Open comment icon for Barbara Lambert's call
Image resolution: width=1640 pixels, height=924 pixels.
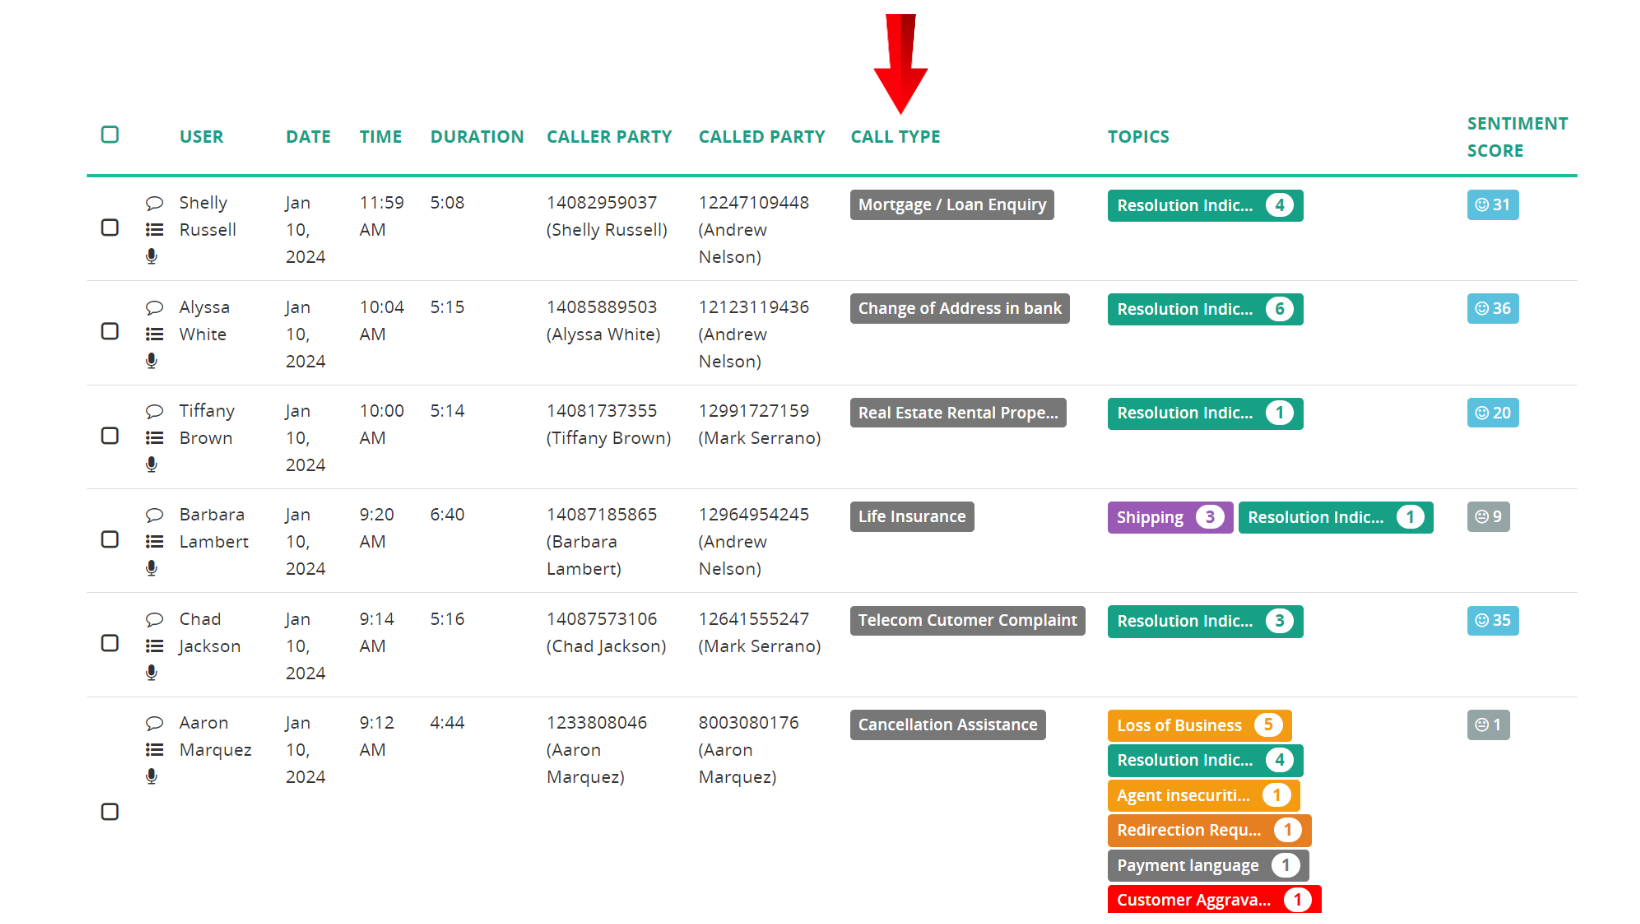[x=154, y=515]
